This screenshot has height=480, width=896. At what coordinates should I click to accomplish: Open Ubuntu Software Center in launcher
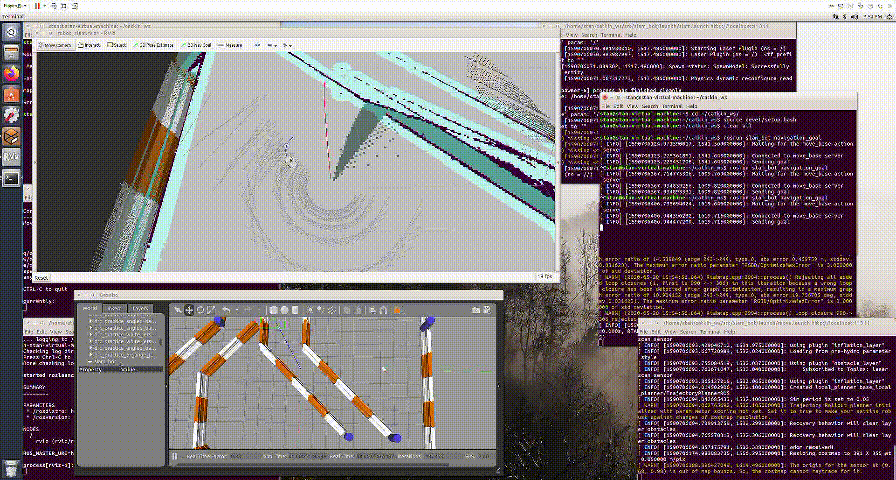[11, 94]
